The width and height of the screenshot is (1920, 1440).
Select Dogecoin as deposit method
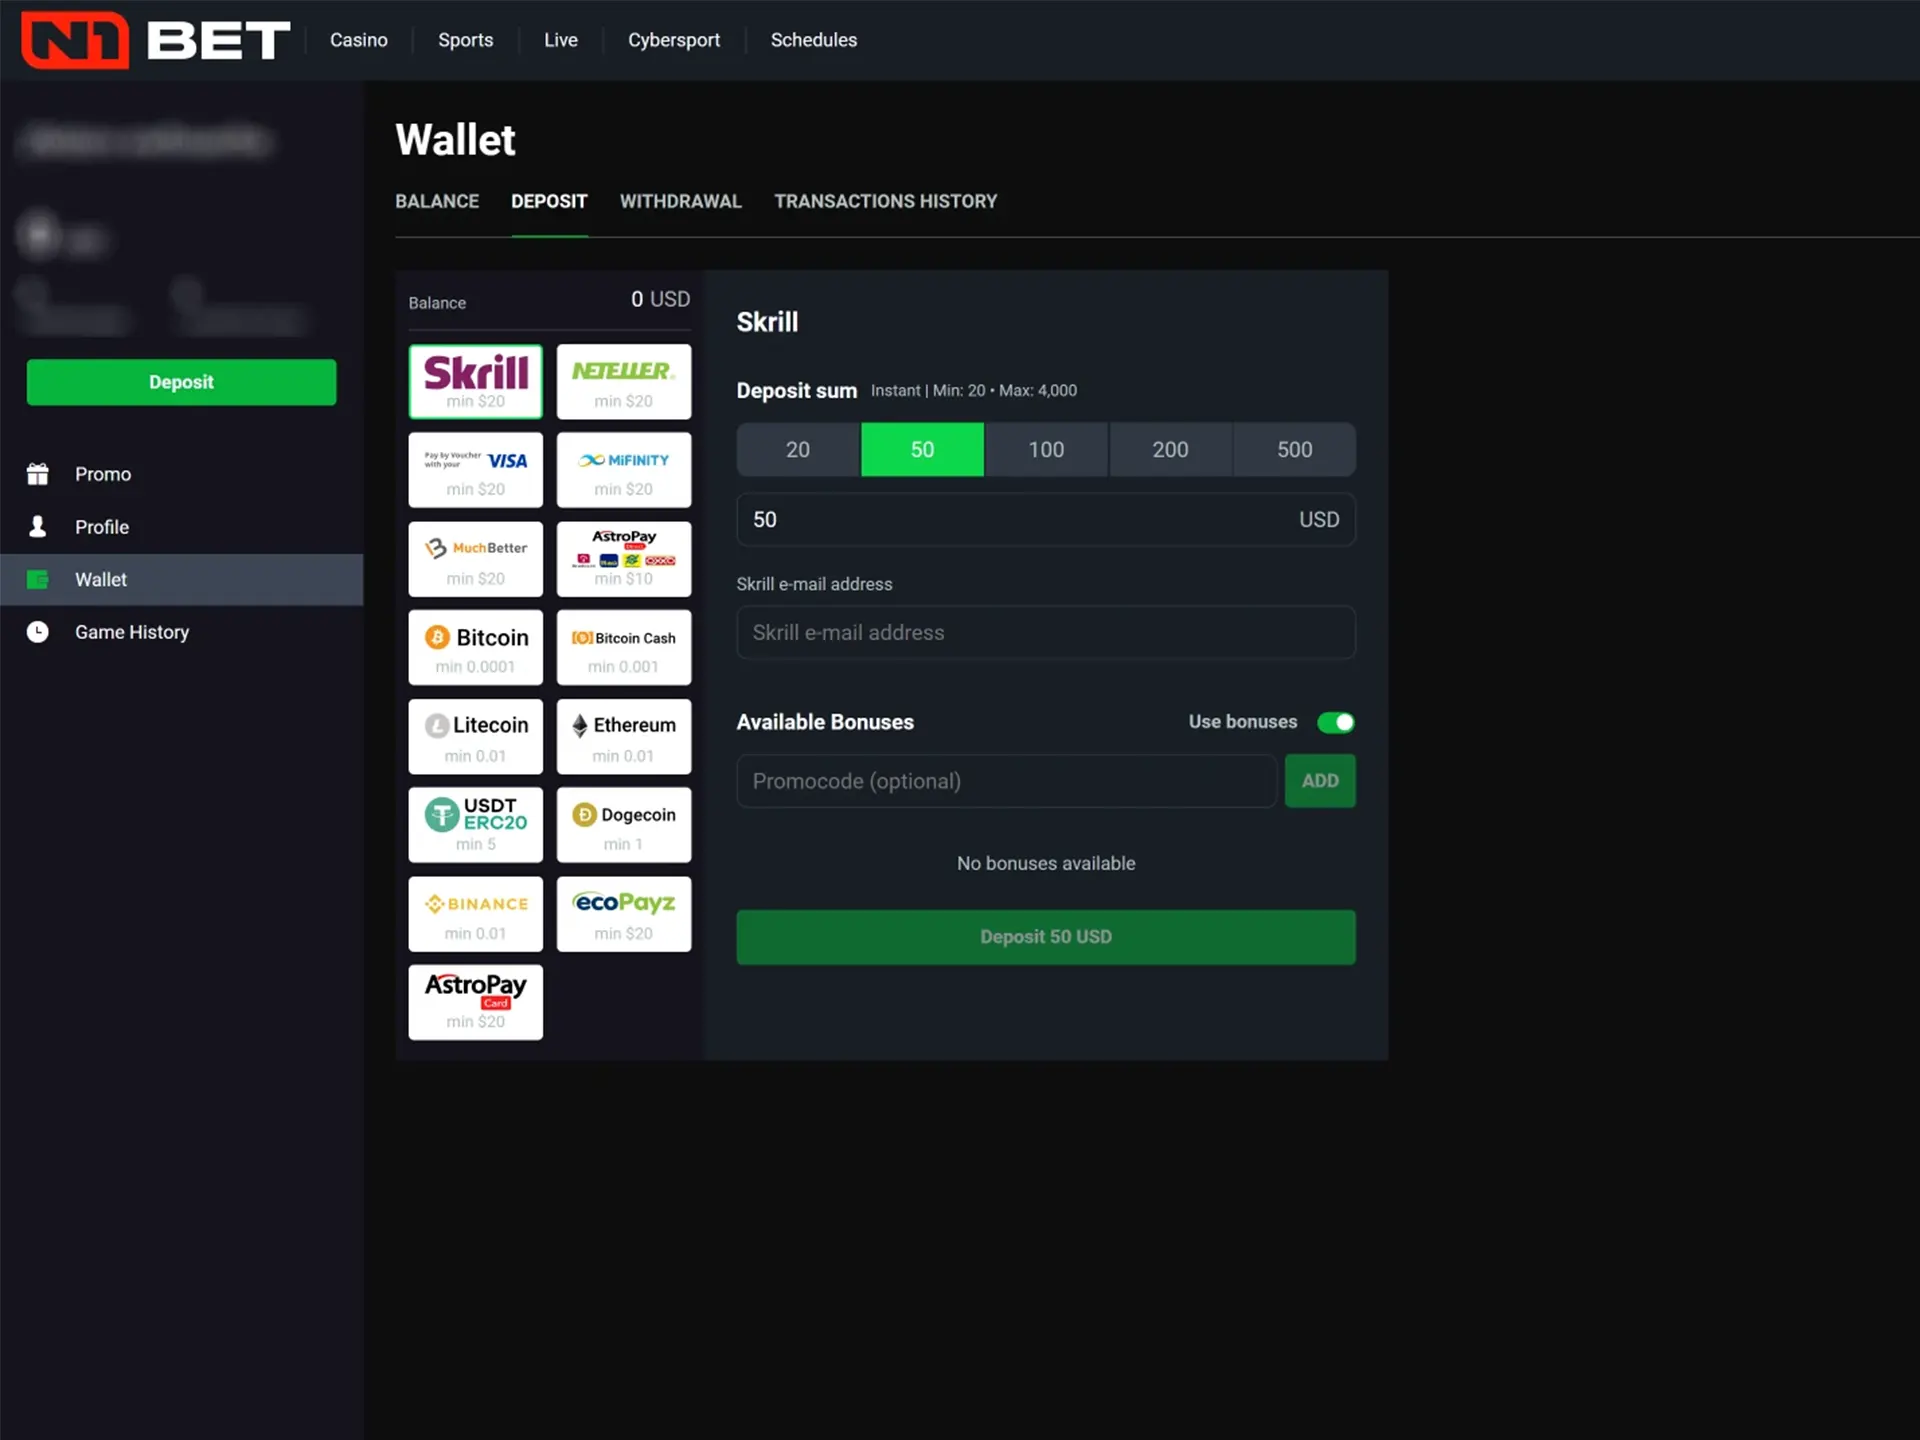(x=624, y=824)
